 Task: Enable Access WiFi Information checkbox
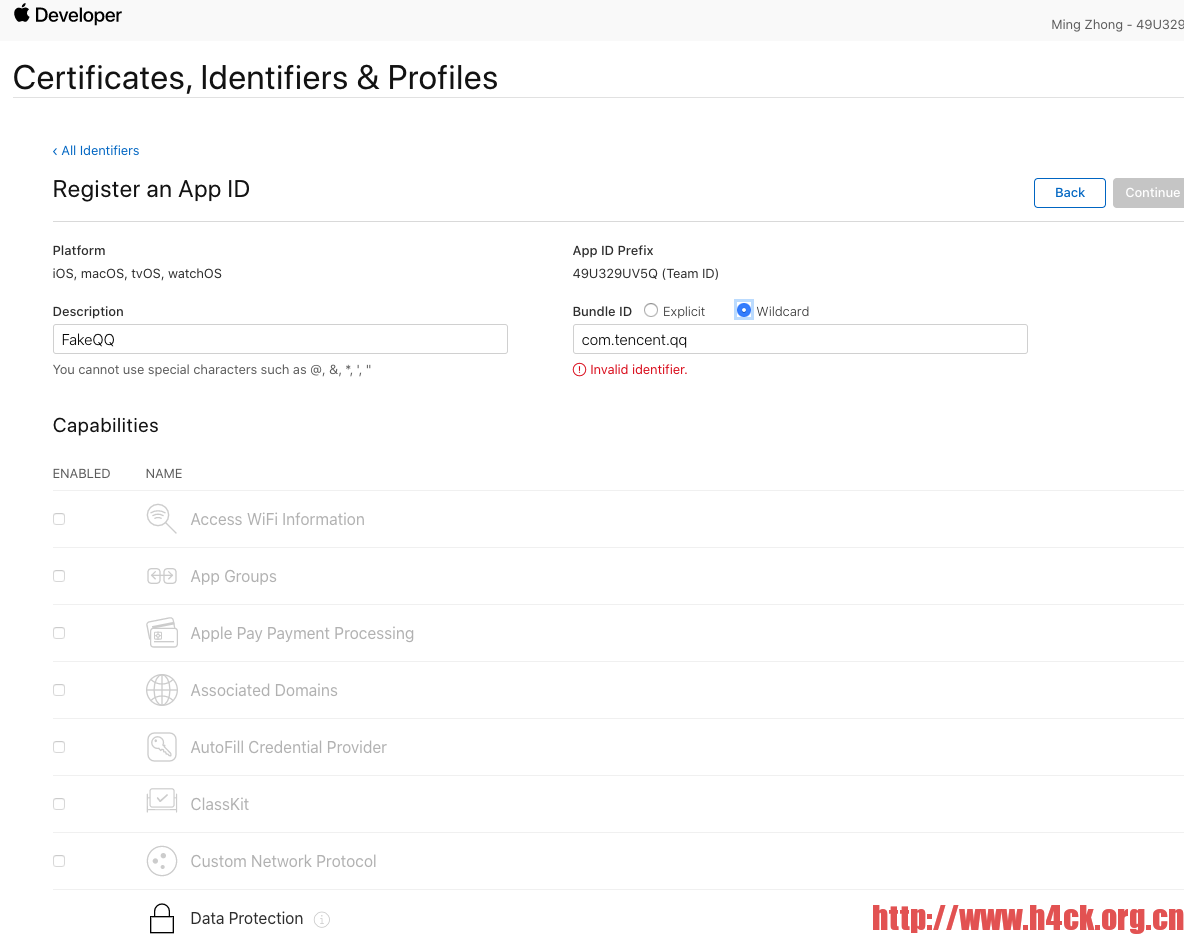59,519
